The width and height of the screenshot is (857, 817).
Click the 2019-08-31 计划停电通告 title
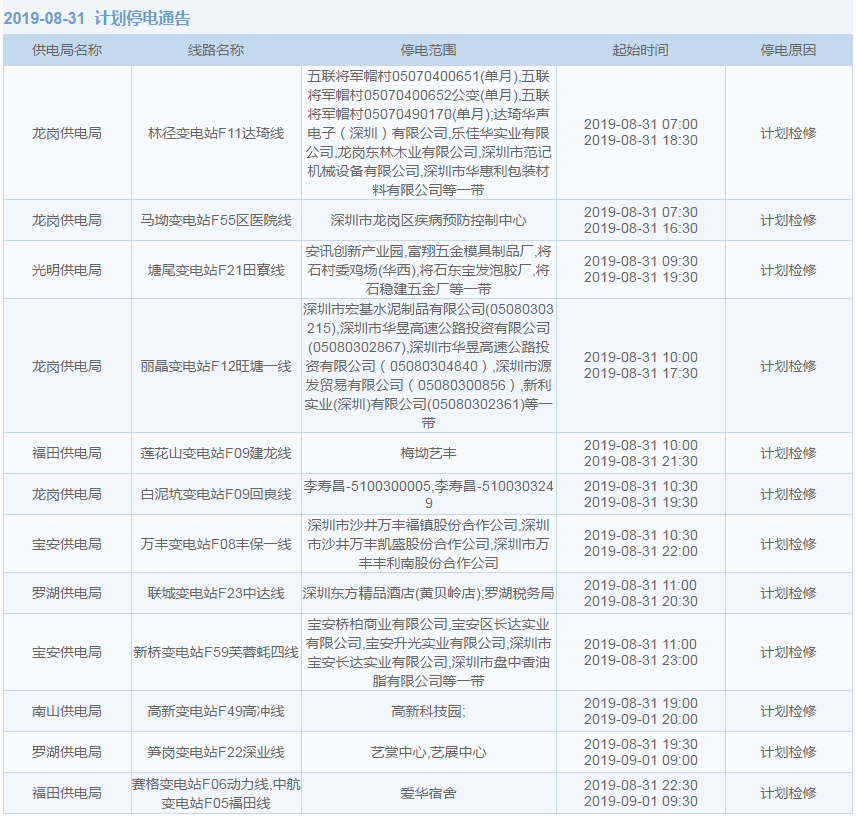(97, 18)
